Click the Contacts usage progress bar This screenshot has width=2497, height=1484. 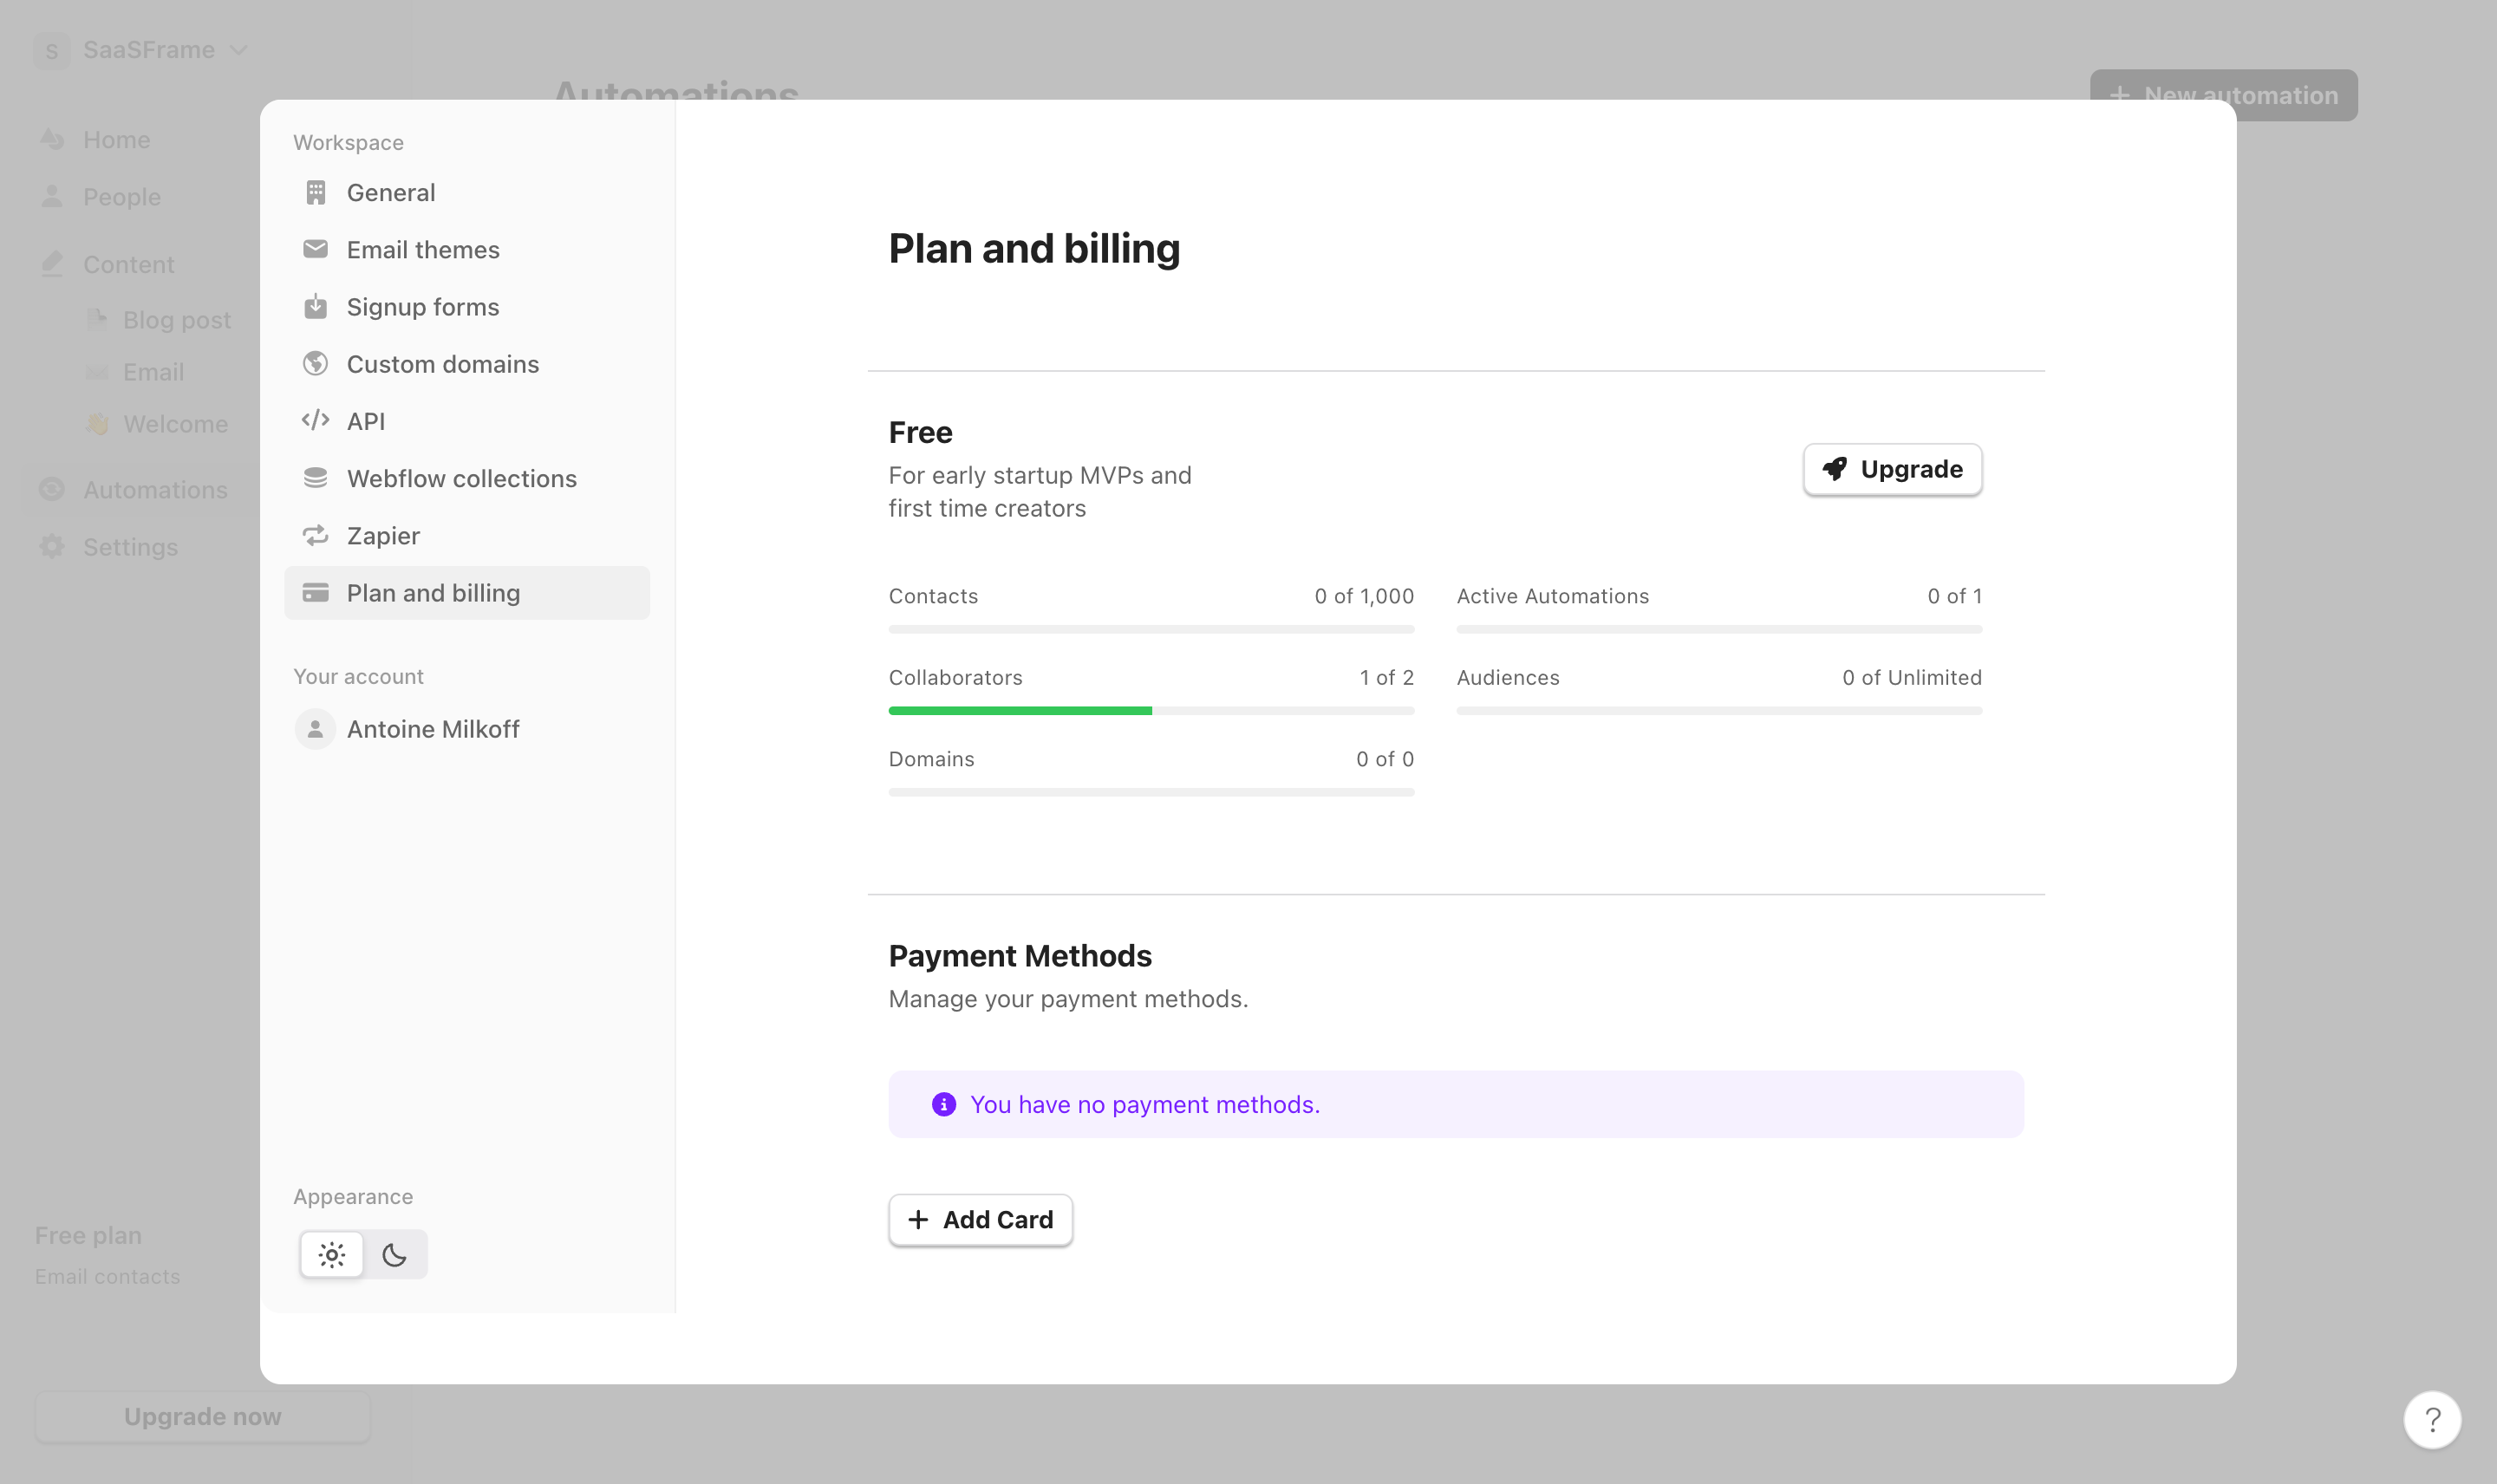pyautogui.click(x=1151, y=629)
